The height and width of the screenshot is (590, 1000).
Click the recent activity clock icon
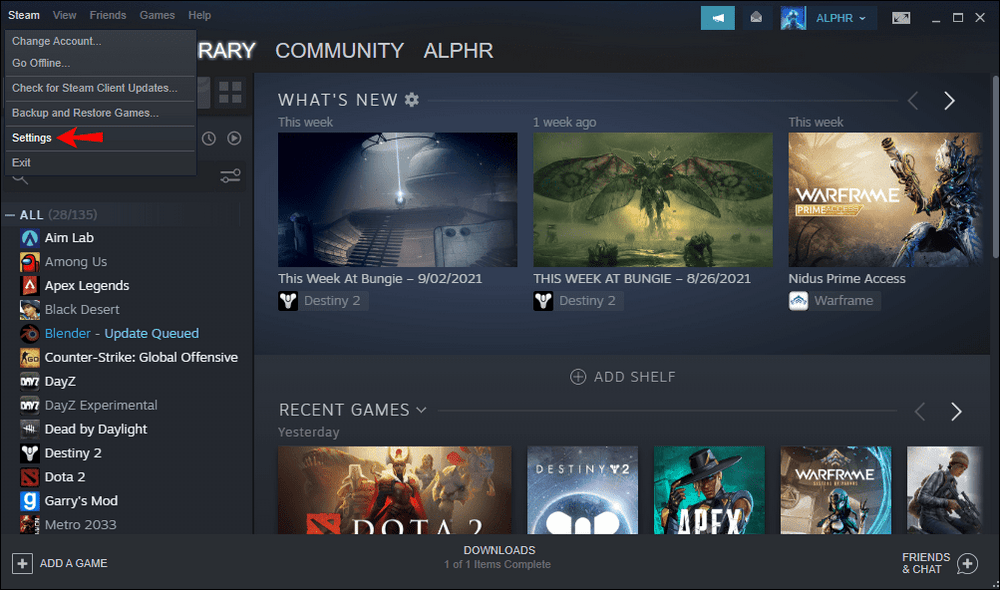point(208,138)
